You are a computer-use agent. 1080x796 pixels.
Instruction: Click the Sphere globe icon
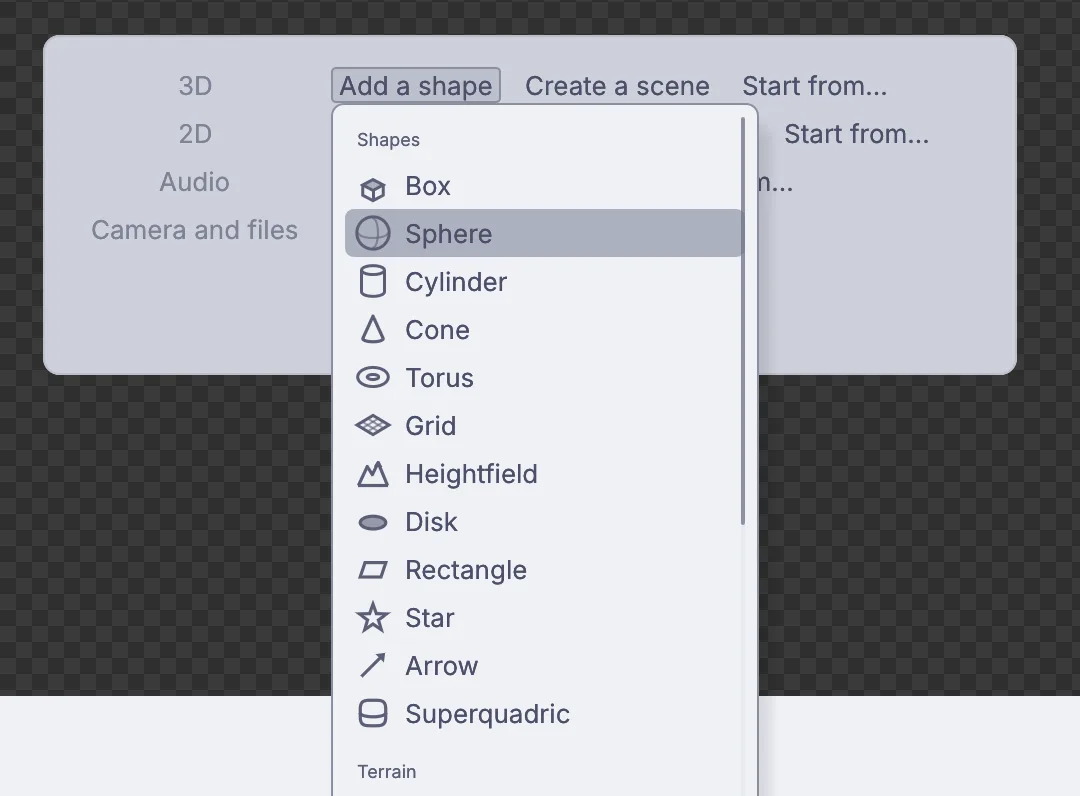[373, 233]
